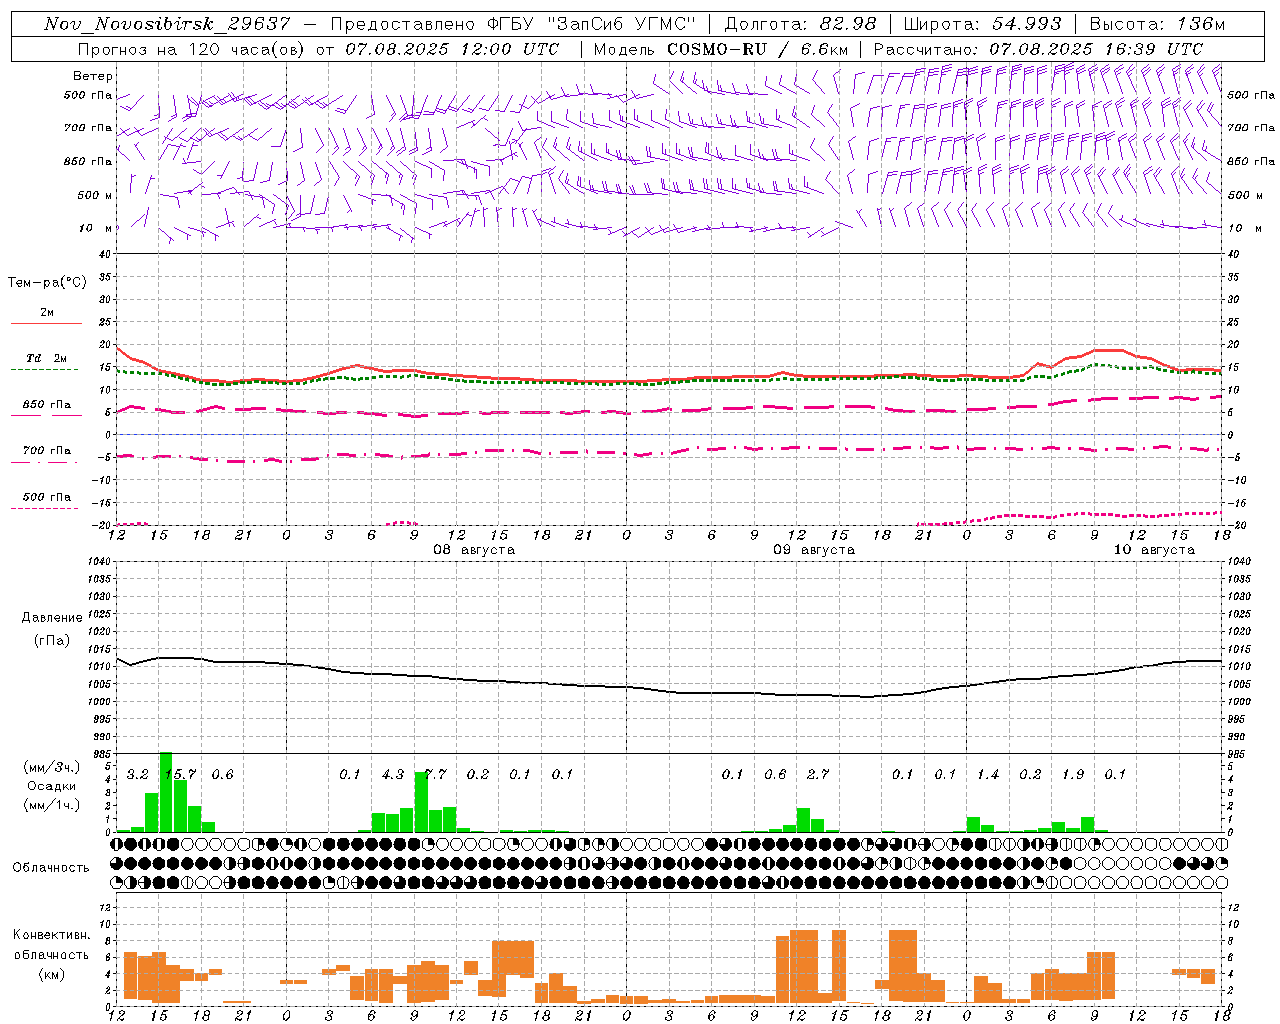This screenshot has height=1024, width=1280.
Task: Click the Широта: 54.993 value
Action: click(x=983, y=24)
